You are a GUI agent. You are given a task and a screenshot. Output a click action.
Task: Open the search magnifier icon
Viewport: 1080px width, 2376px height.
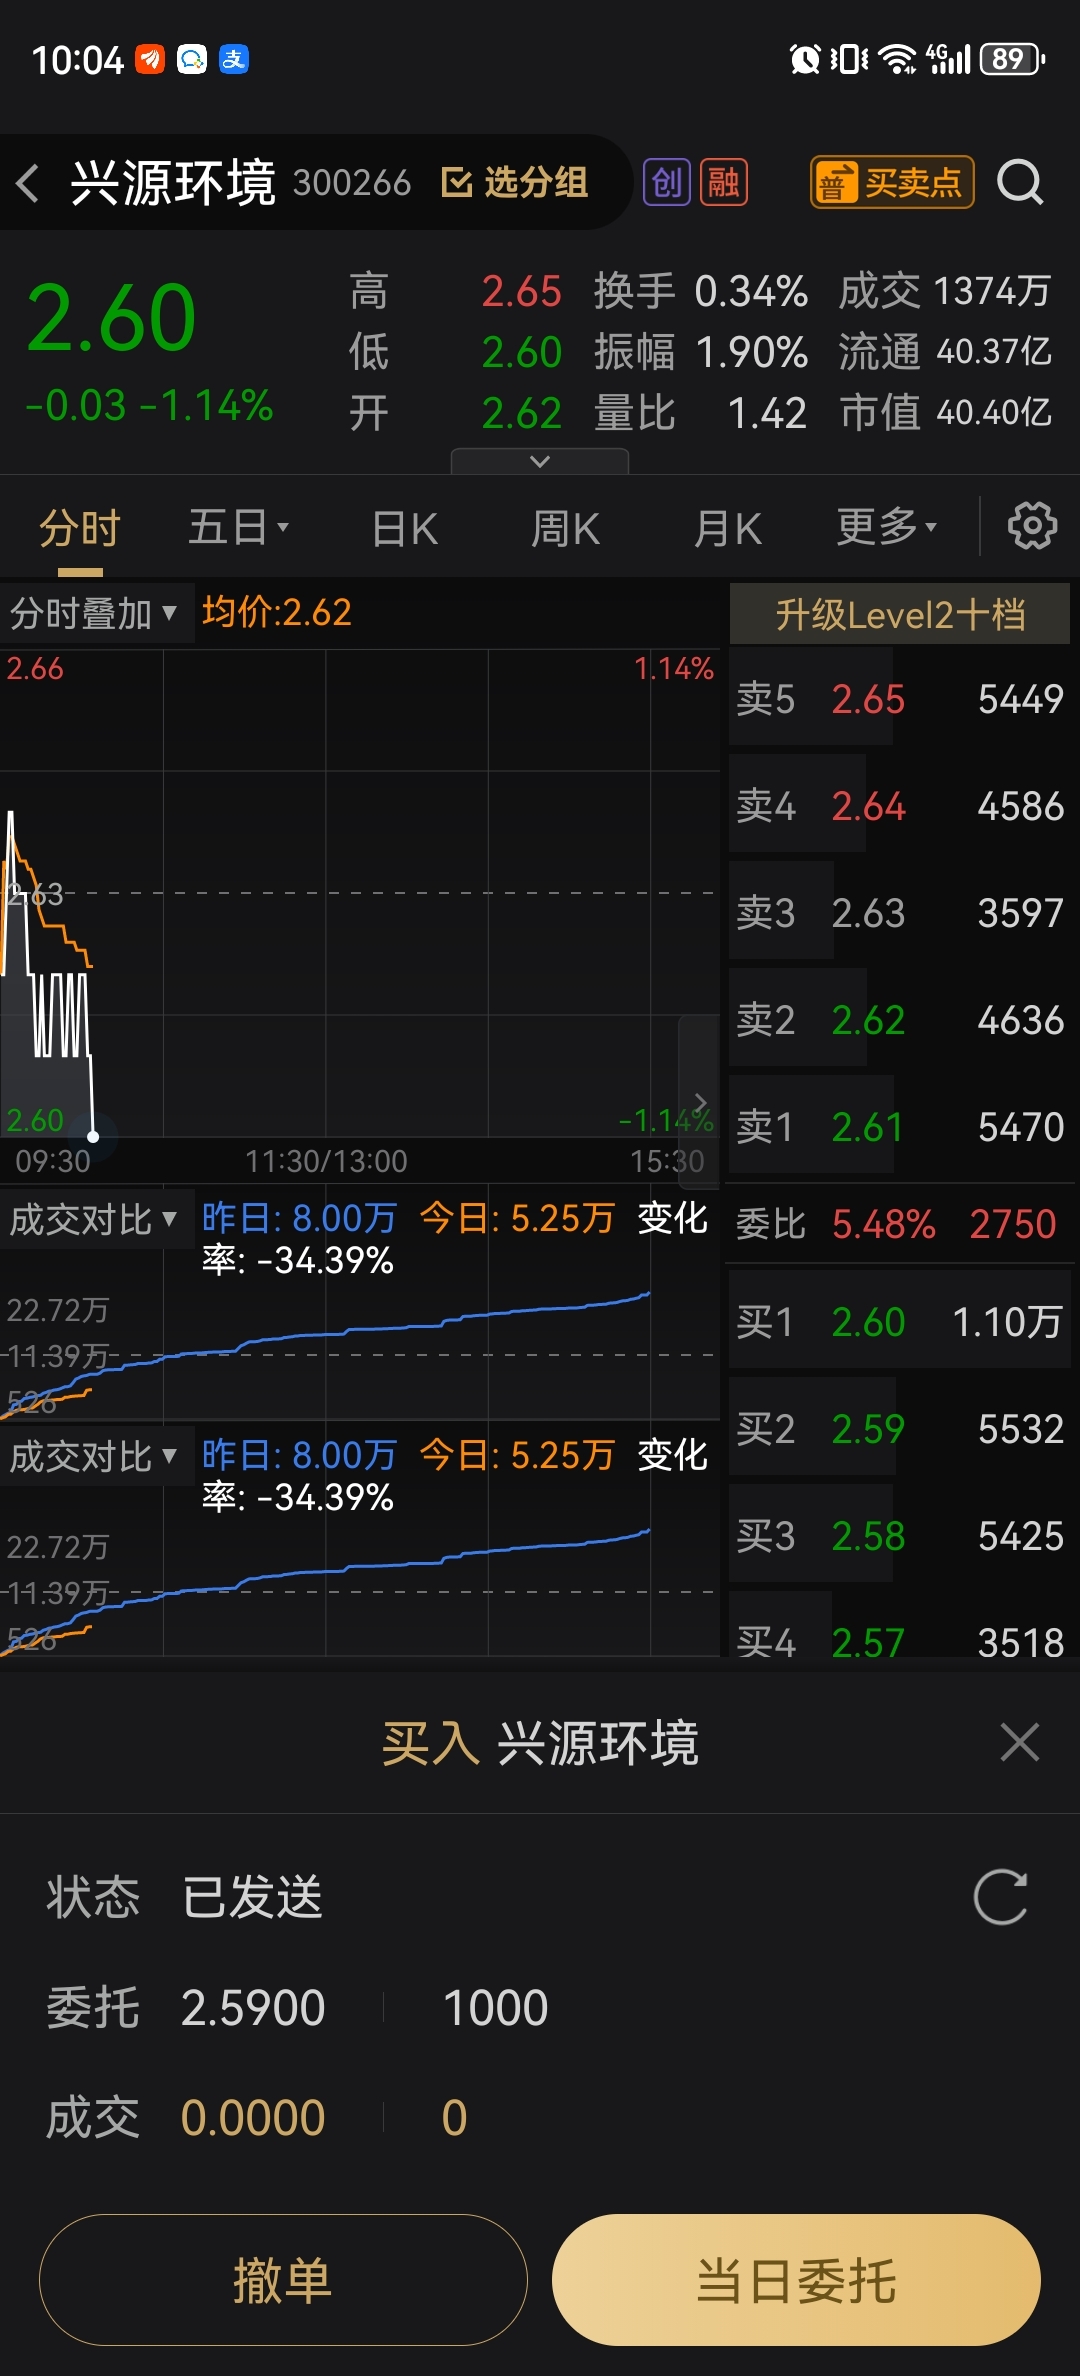point(1020,182)
